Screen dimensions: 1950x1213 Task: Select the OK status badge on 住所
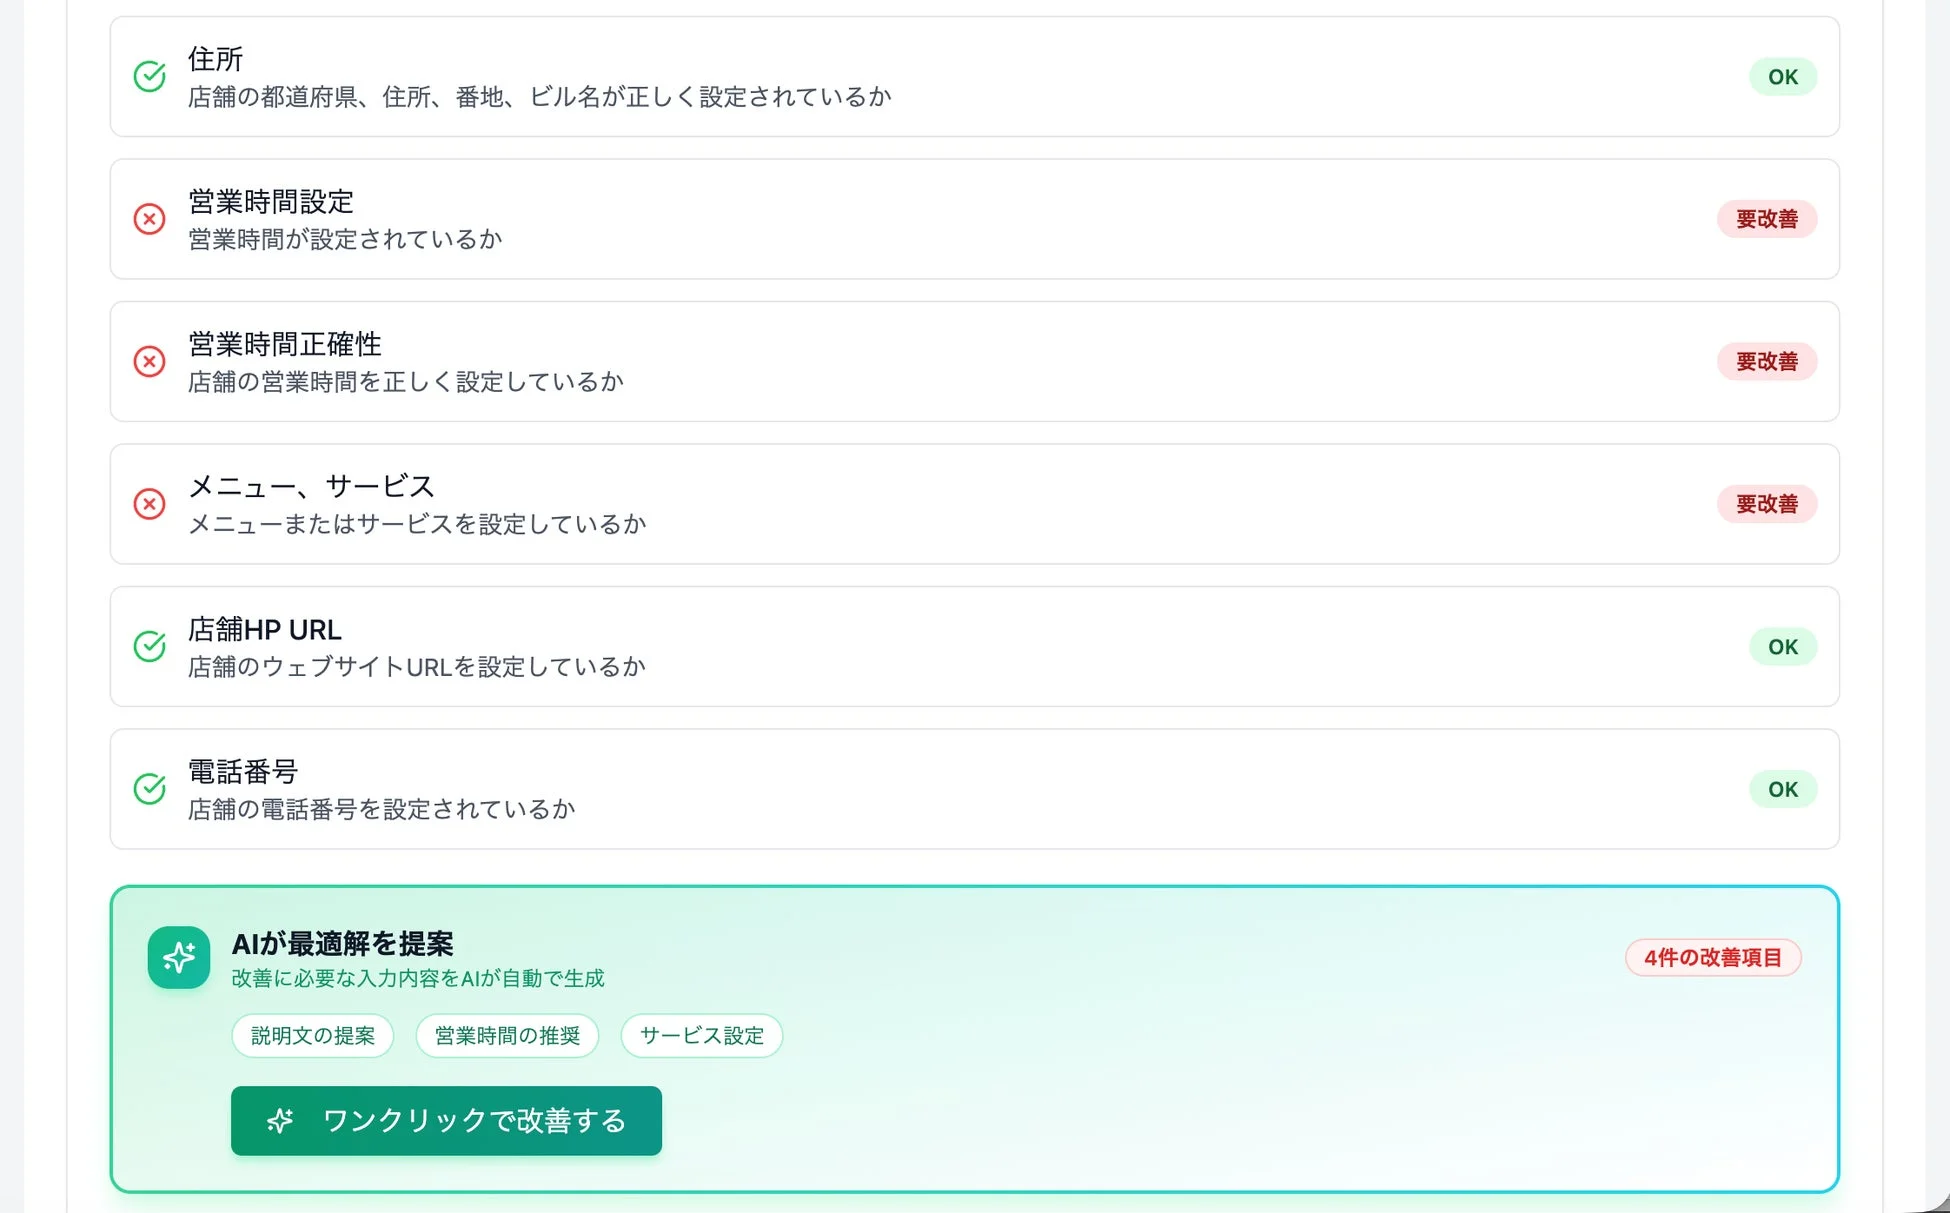[x=1782, y=76]
